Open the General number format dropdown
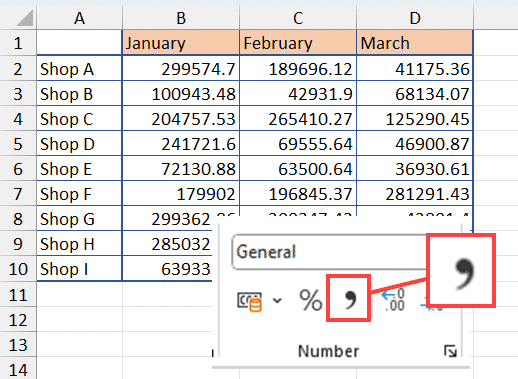This screenshot has width=518, height=379. pos(328,252)
